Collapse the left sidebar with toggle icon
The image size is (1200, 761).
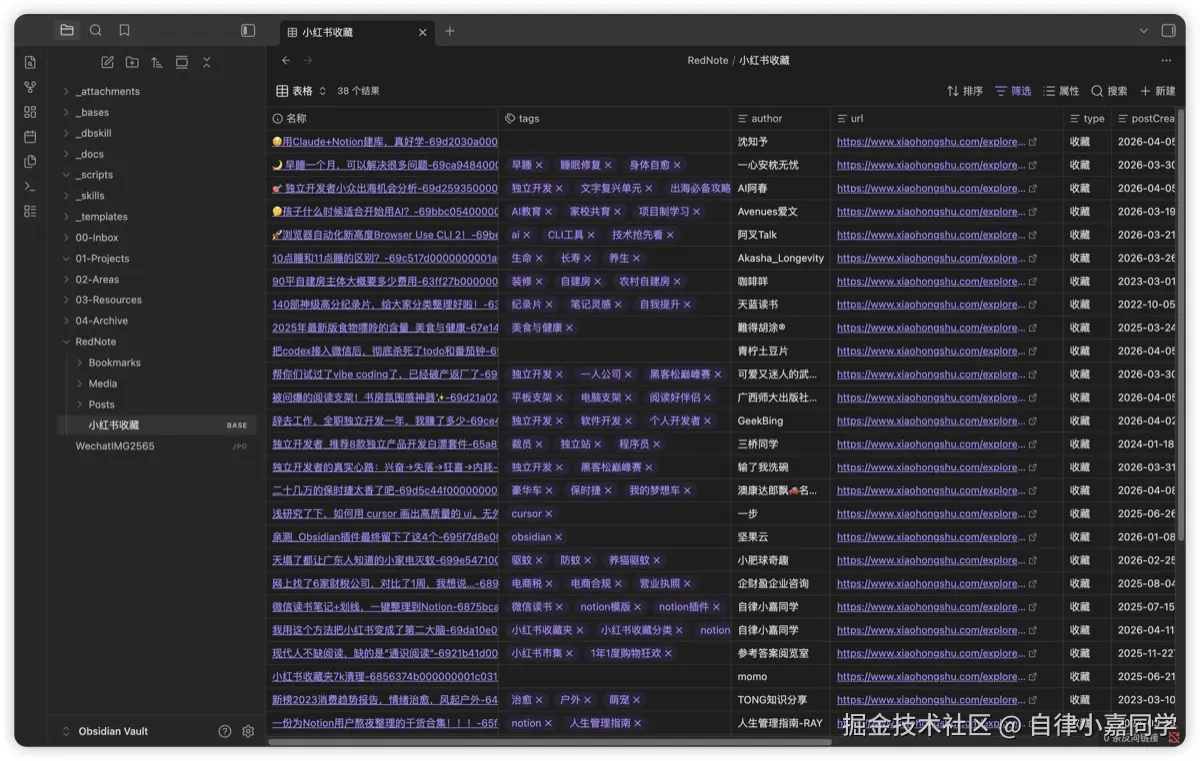248,31
